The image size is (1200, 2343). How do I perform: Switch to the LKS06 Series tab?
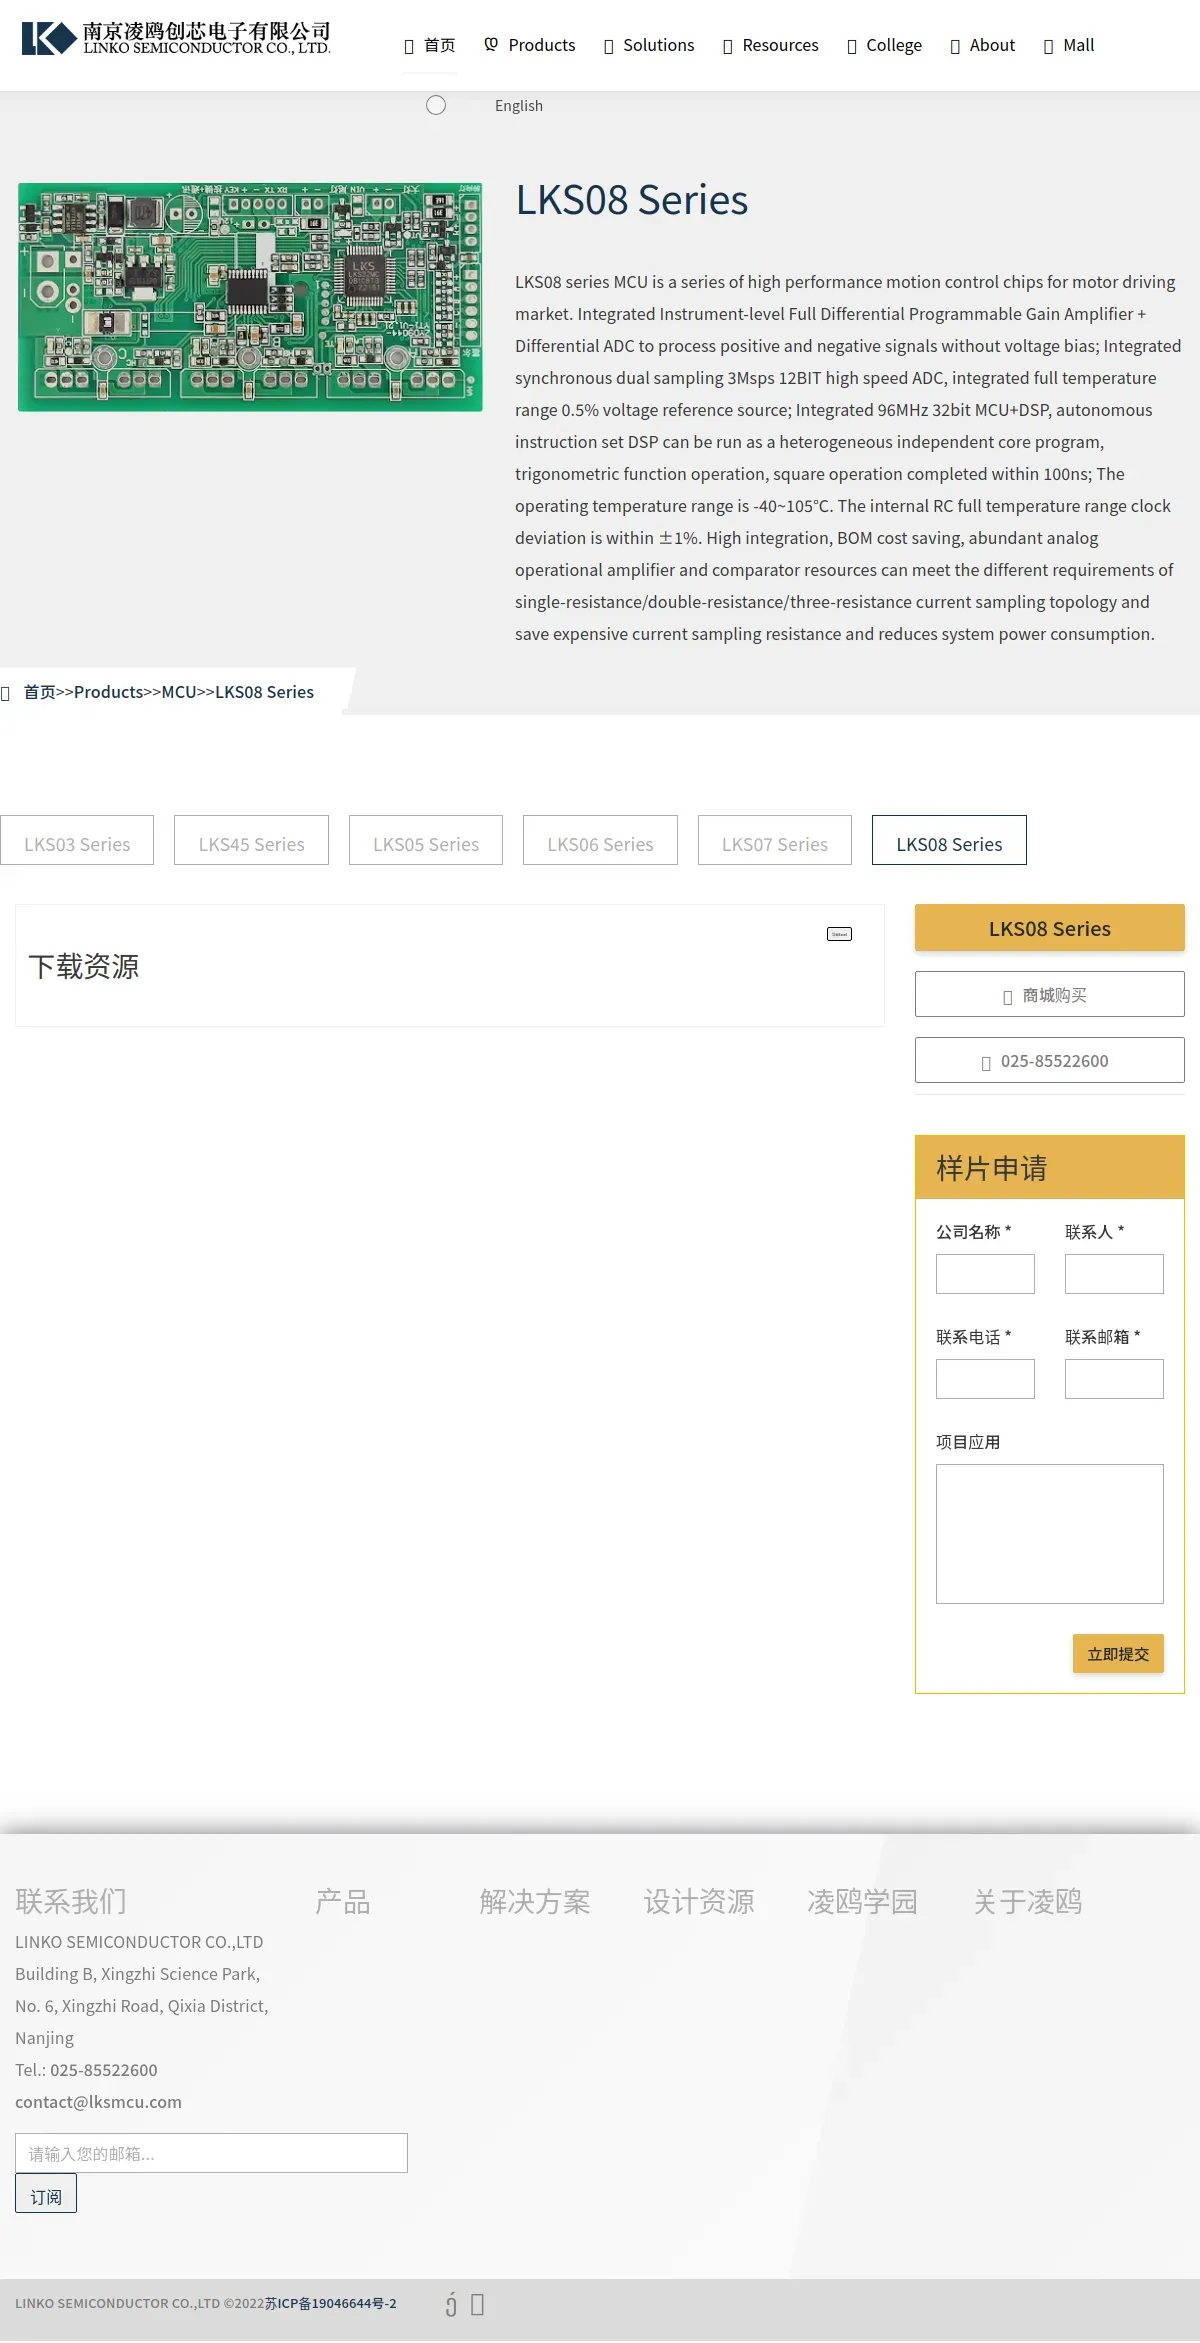coord(600,840)
